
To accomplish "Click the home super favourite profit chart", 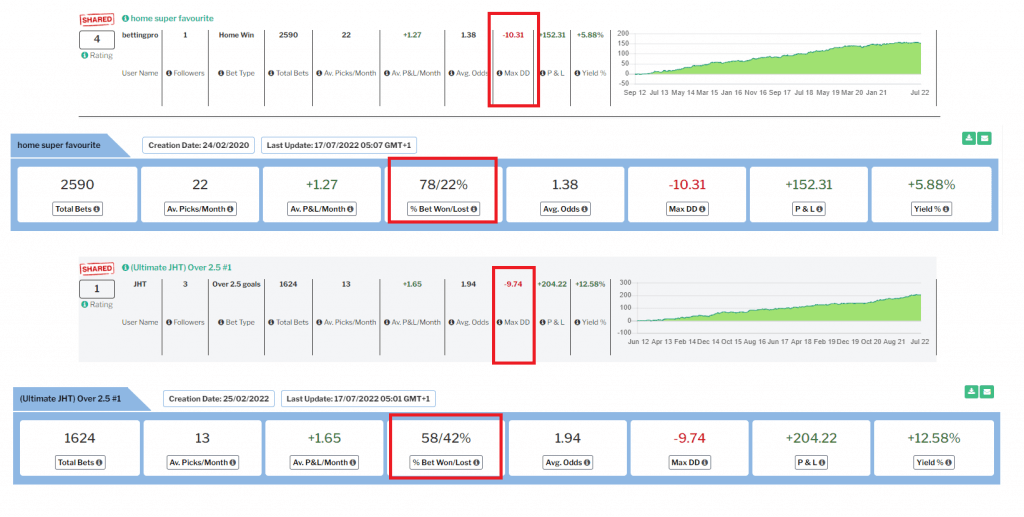I will tap(770, 53).
